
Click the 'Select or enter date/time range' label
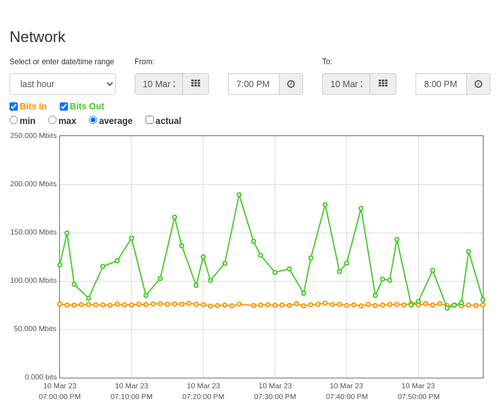point(62,62)
